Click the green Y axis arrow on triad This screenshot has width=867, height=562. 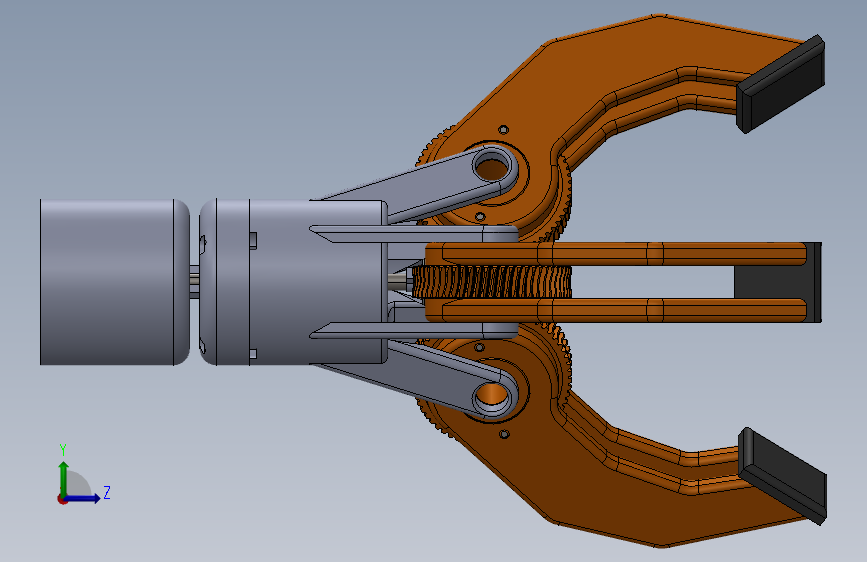click(x=64, y=477)
